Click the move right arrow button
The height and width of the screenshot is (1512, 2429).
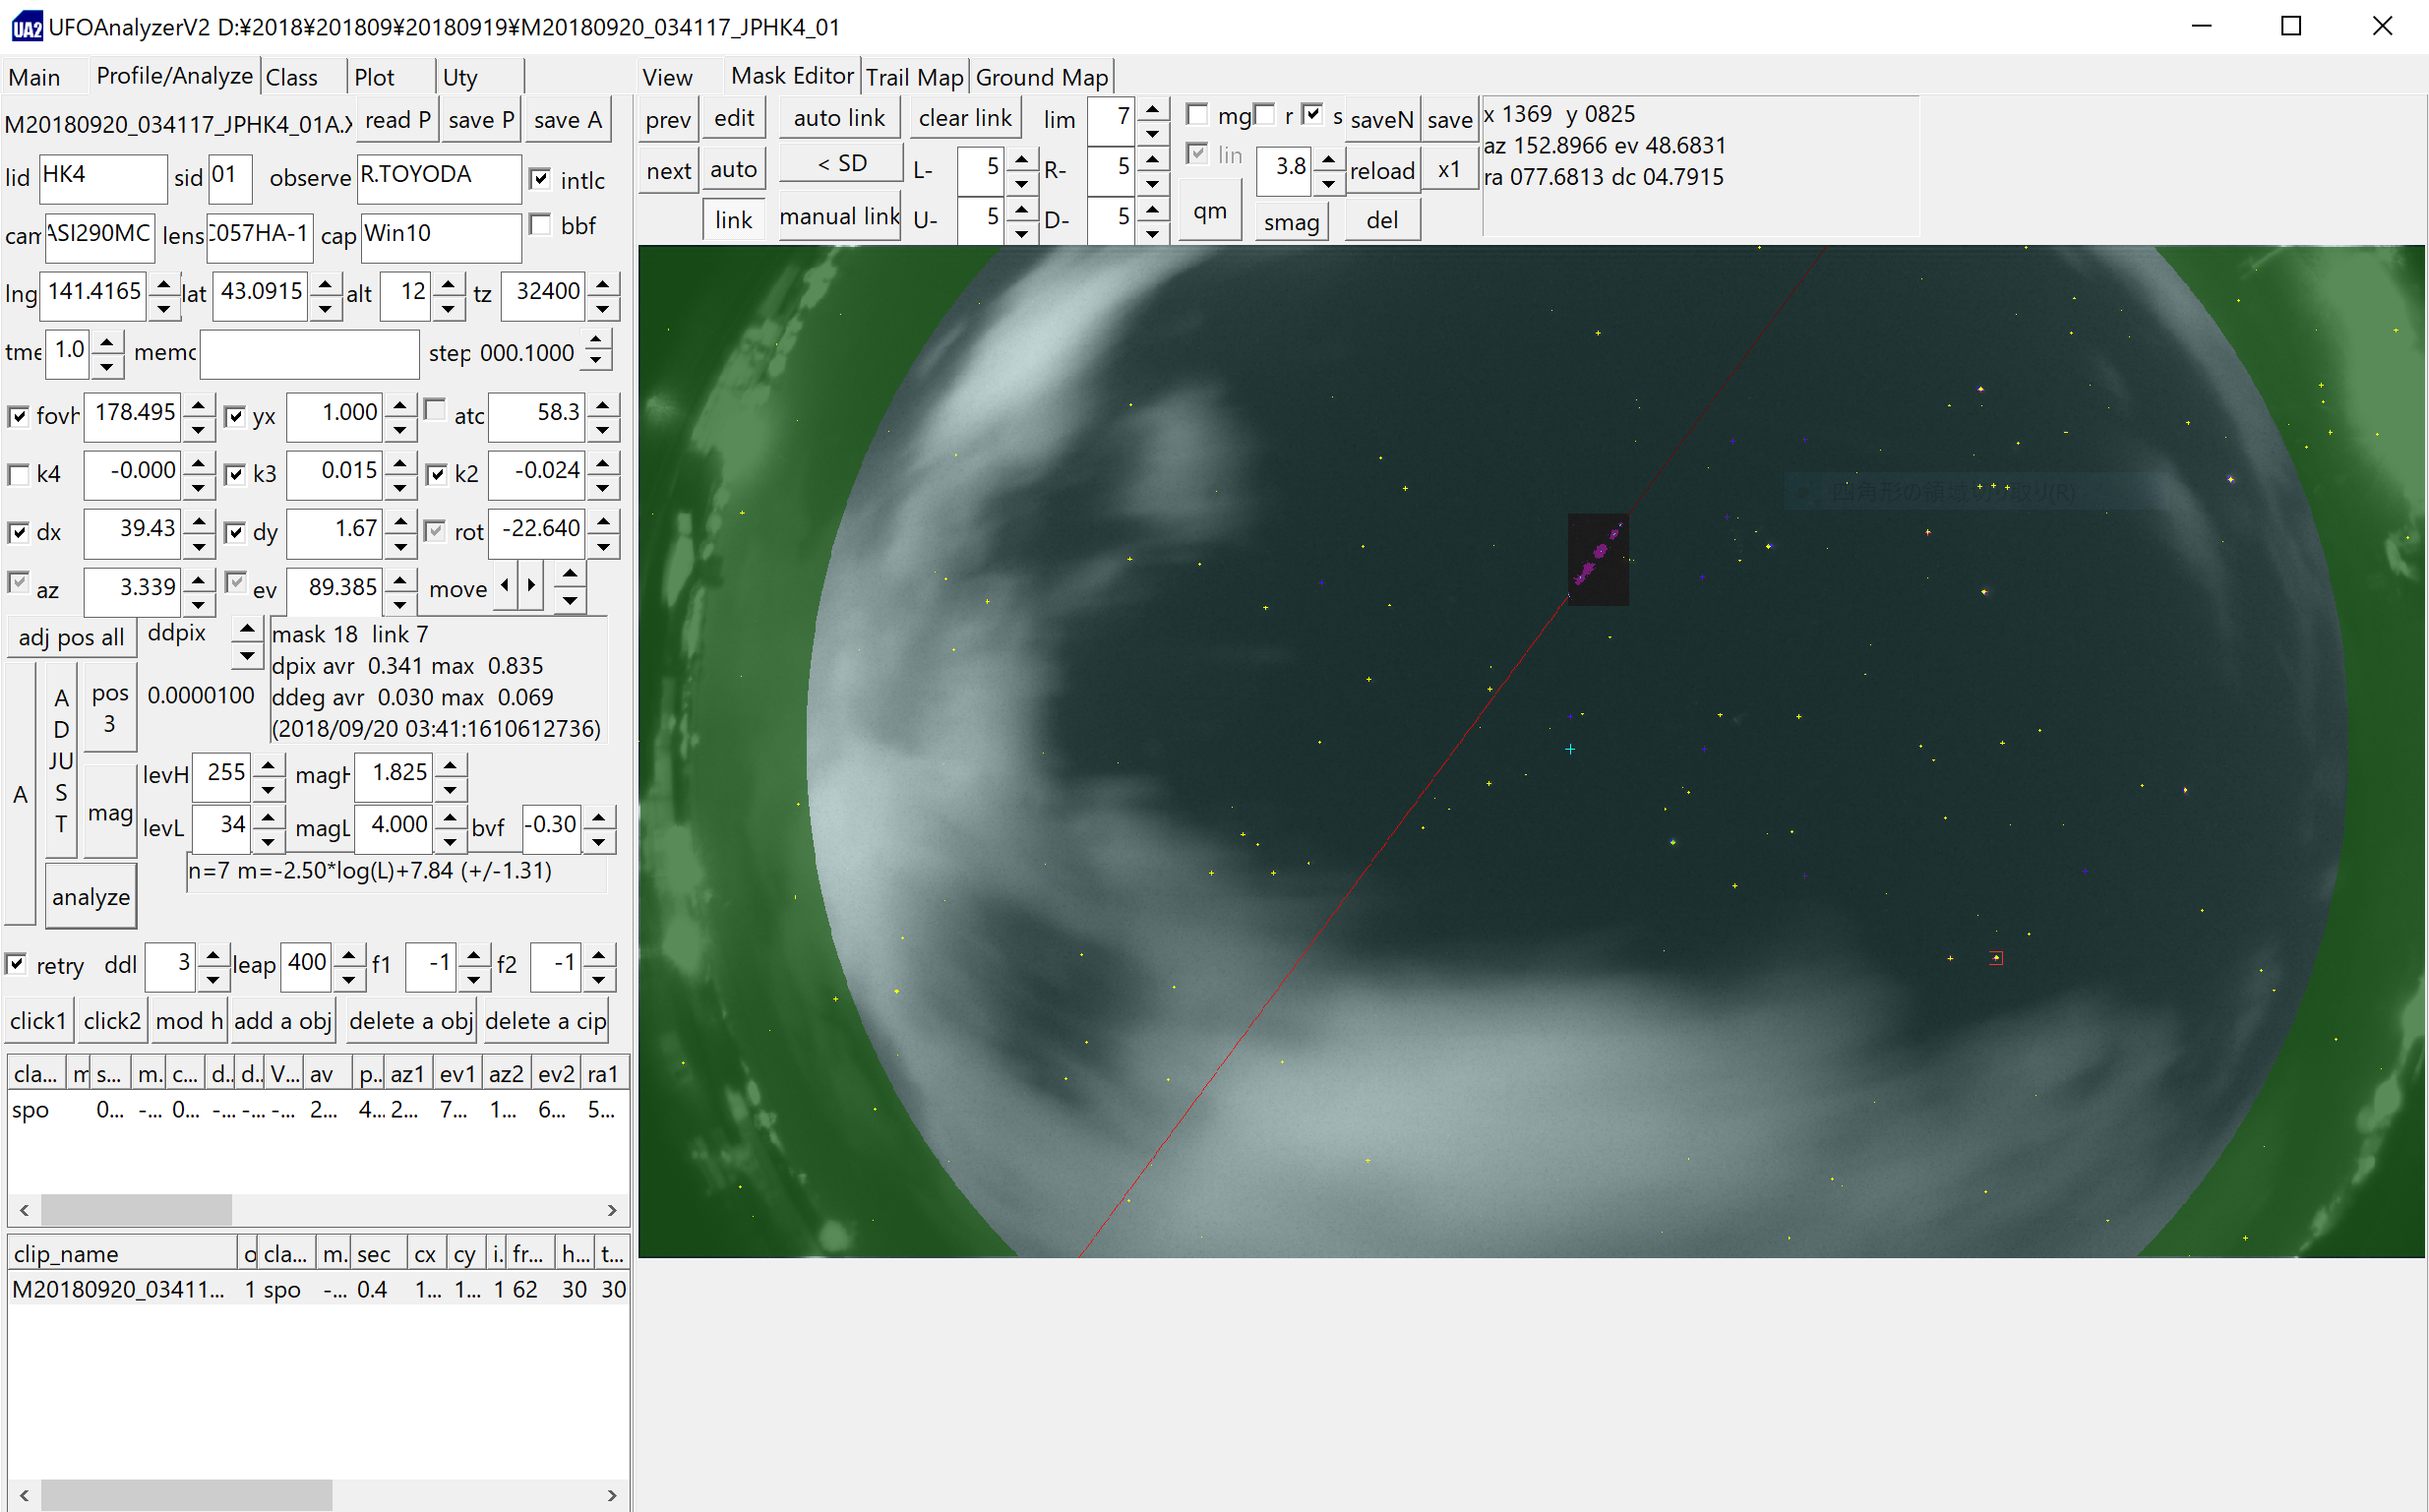(x=531, y=586)
